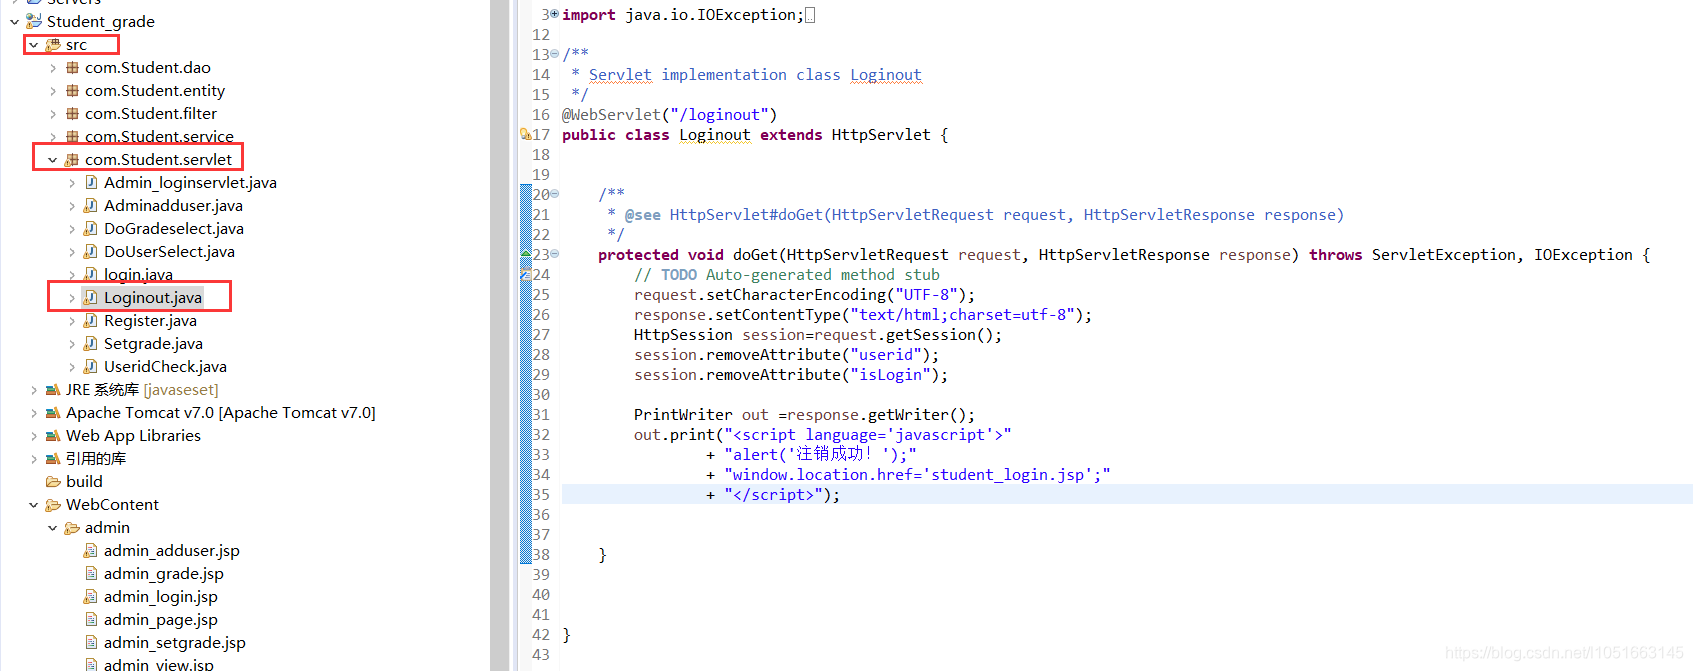Click the warning marker on line 17

526,135
